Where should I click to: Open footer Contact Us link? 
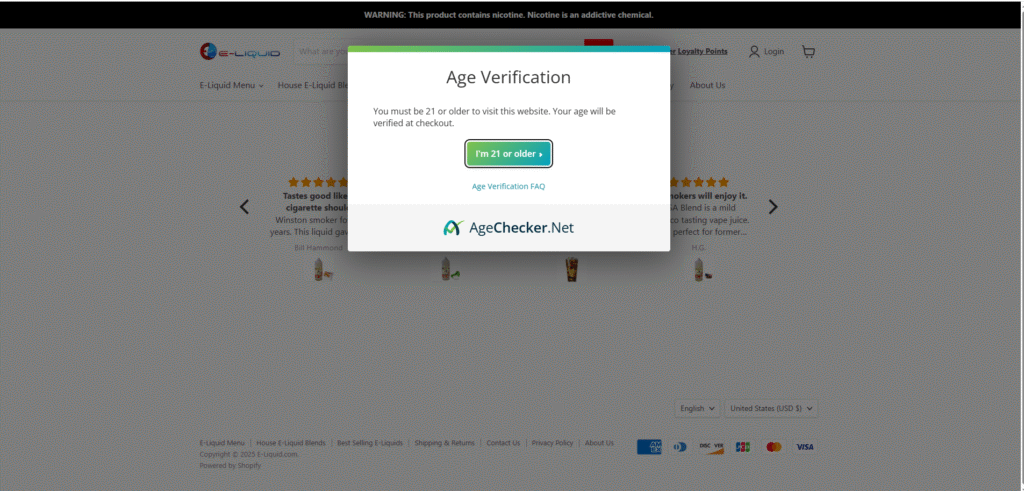[503, 443]
